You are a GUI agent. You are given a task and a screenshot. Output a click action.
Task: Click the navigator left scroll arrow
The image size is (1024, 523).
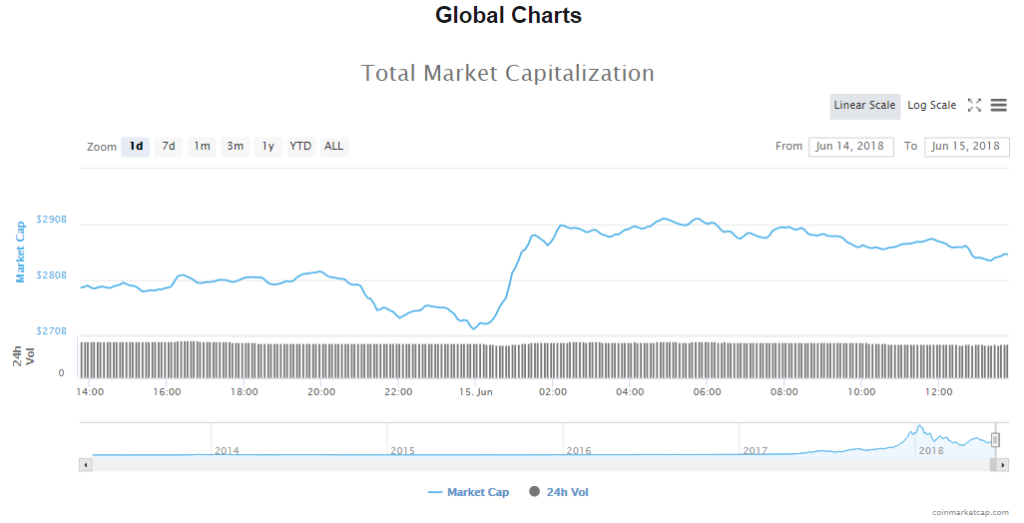pos(85,465)
